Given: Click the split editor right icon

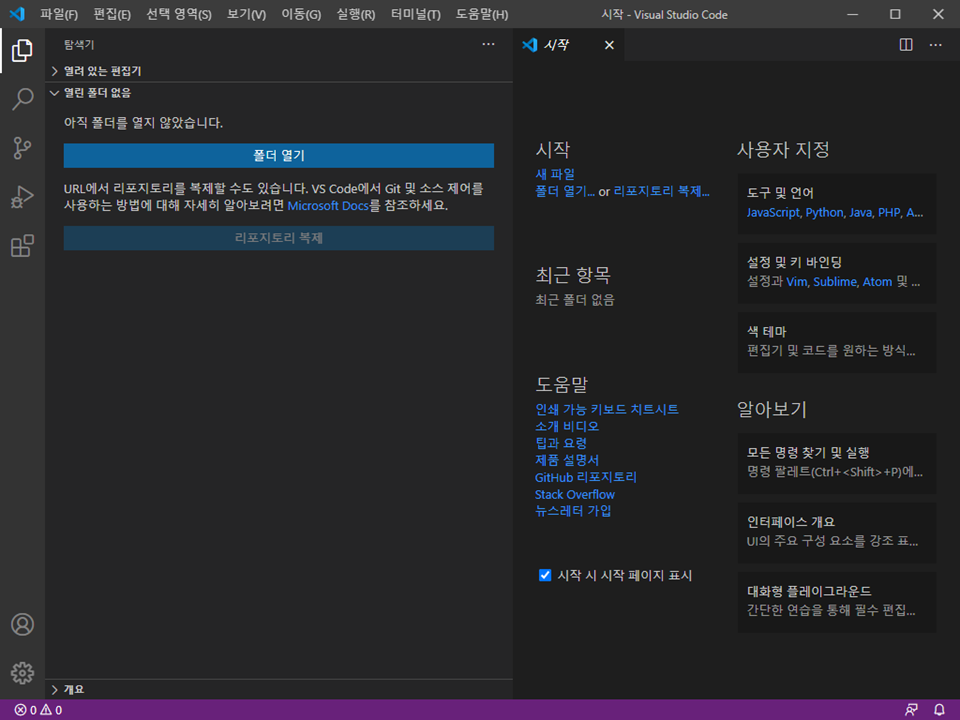Looking at the screenshot, I should pyautogui.click(x=906, y=45).
